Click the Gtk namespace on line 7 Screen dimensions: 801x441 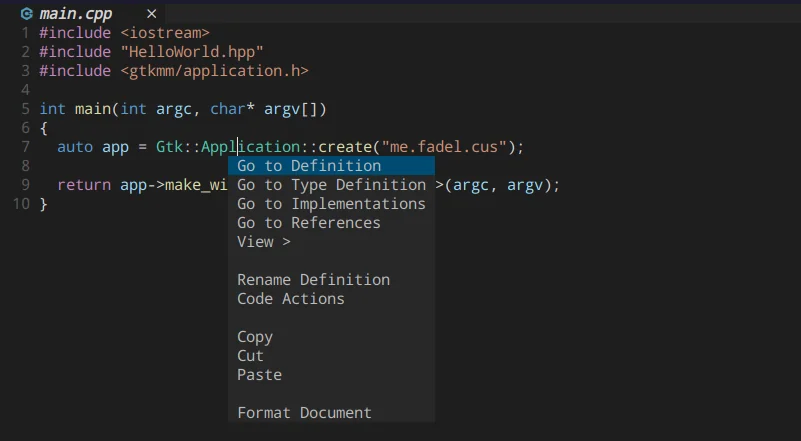(x=170, y=147)
